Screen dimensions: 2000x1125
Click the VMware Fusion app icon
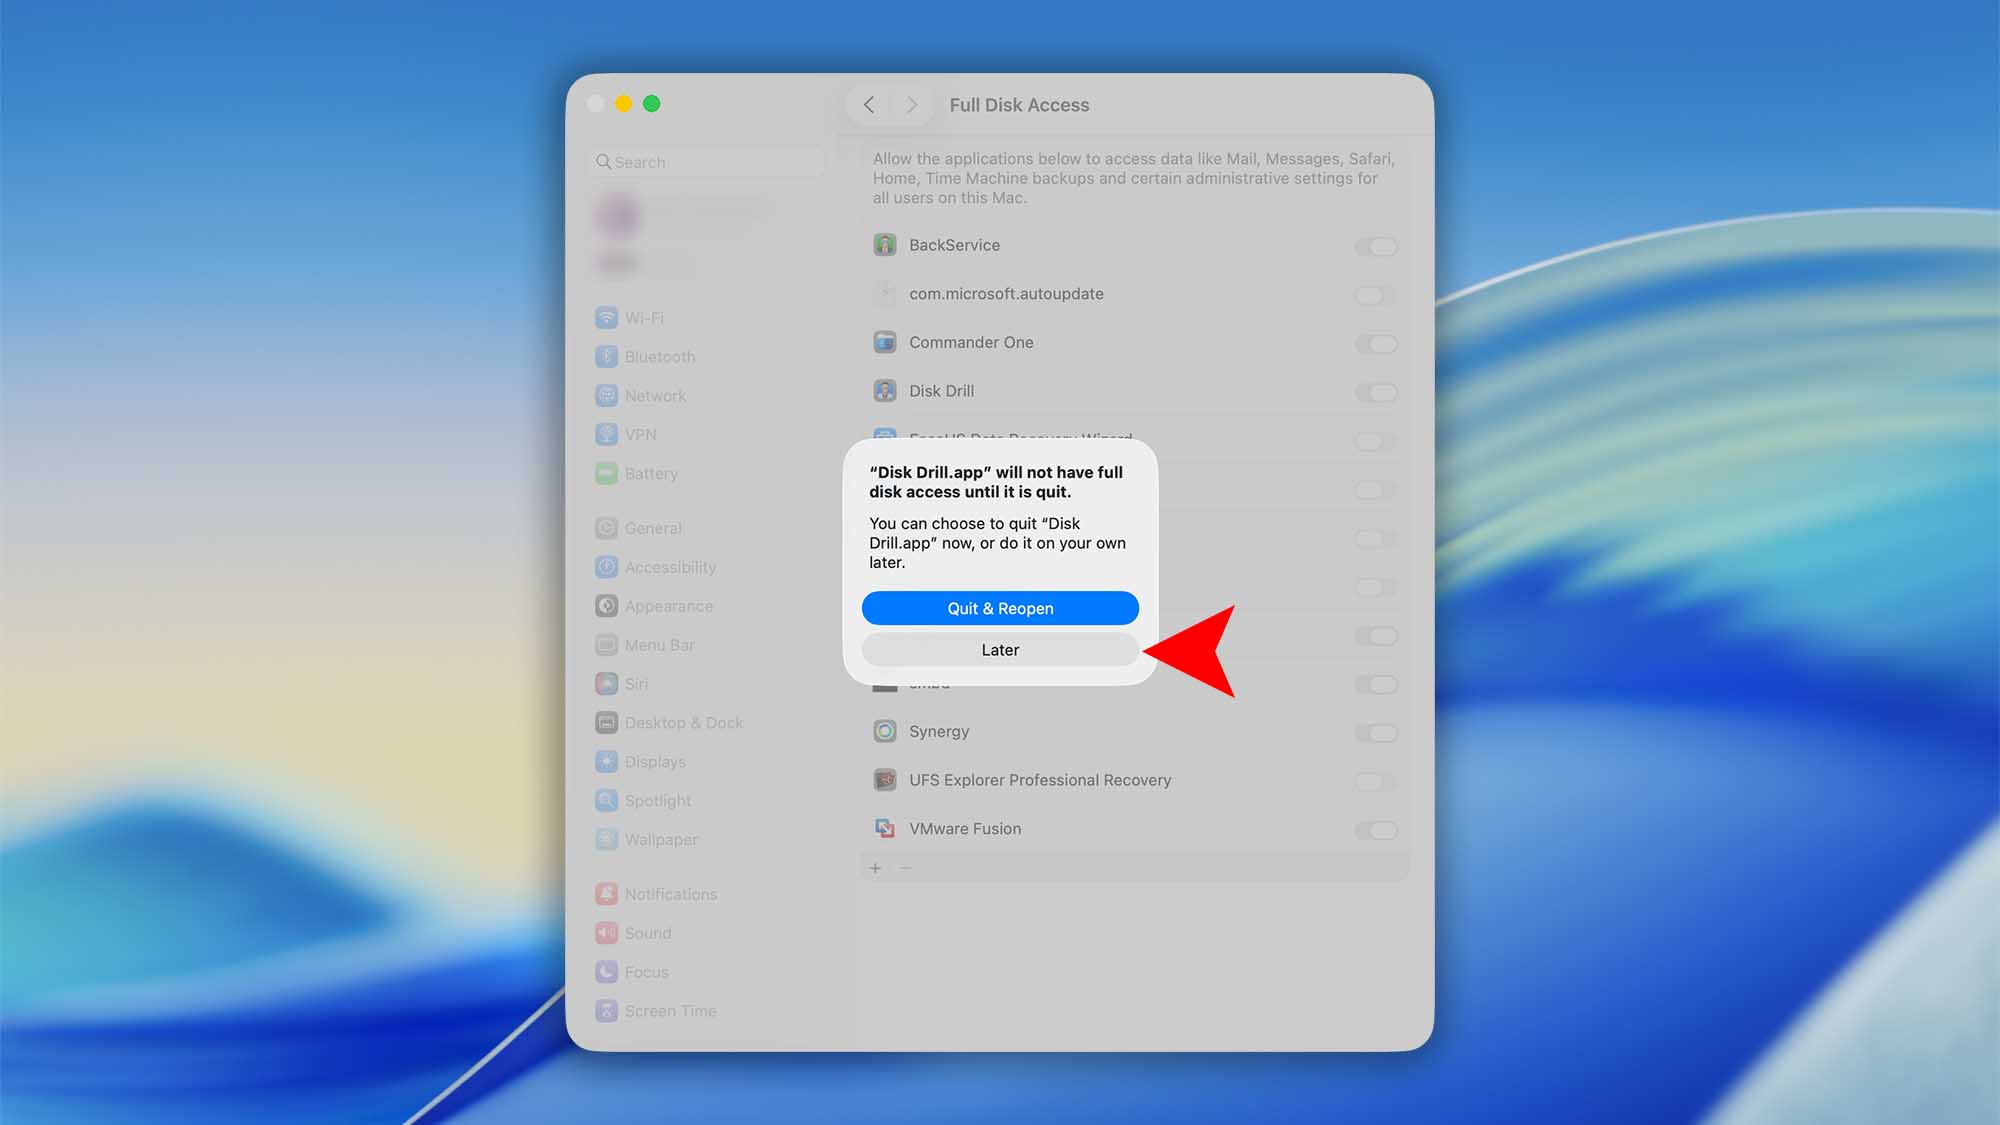pyautogui.click(x=884, y=828)
